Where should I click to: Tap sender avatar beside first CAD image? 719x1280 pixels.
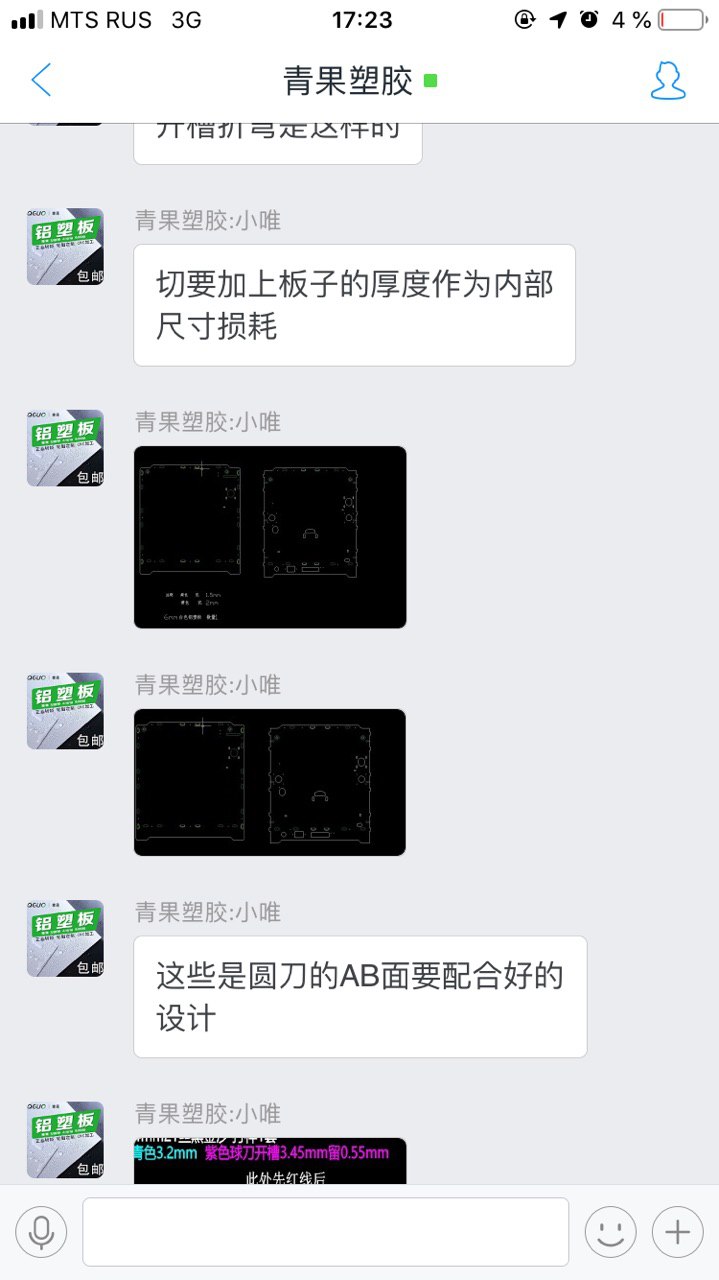pyautogui.click(x=65, y=448)
